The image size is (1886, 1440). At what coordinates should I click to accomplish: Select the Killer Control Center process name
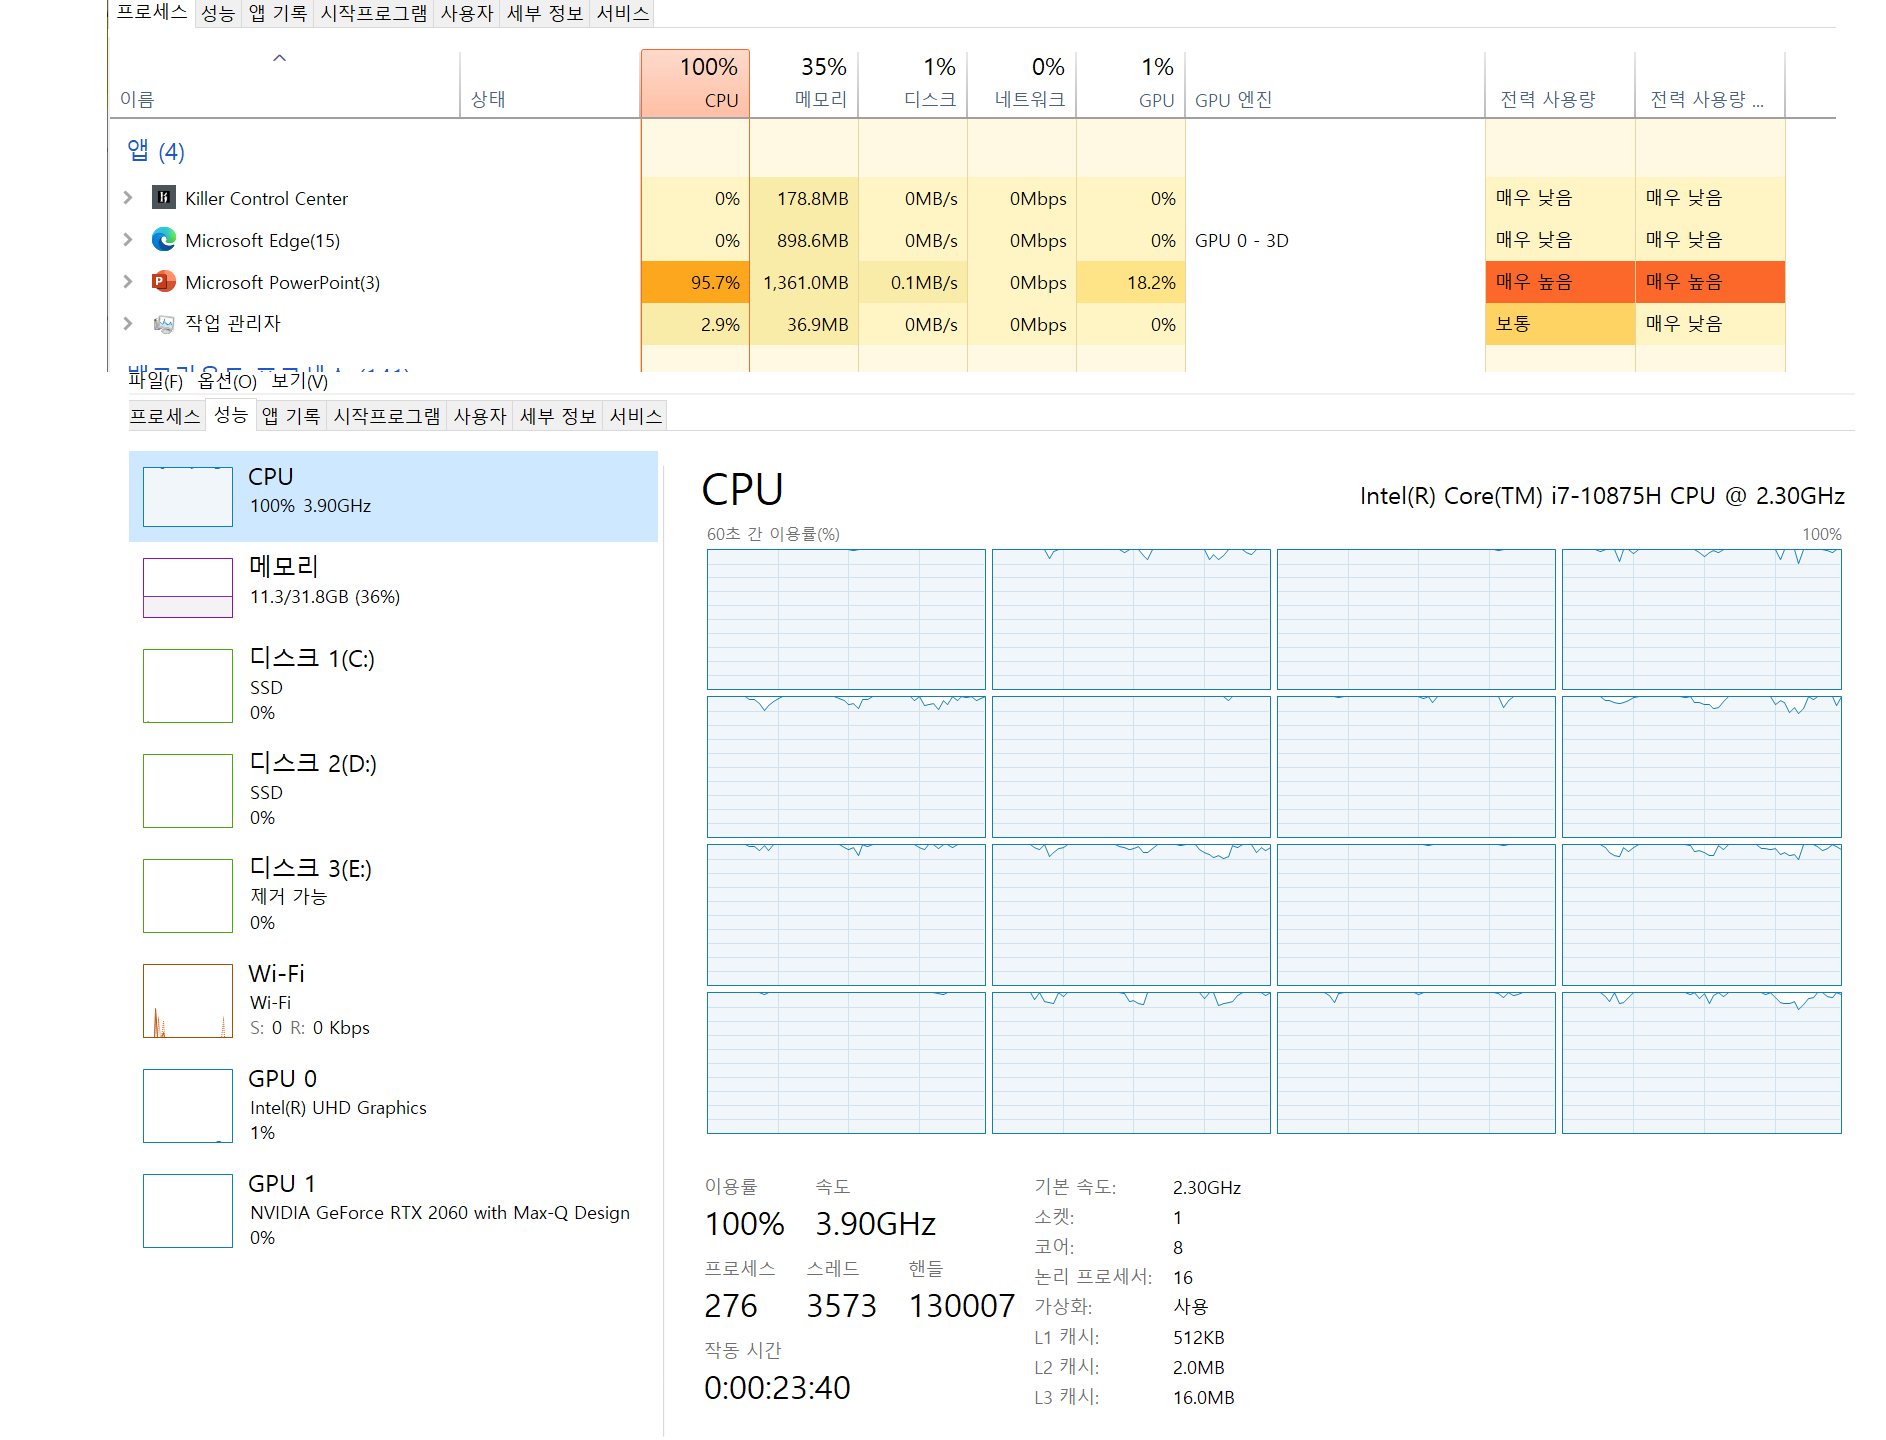click(x=266, y=198)
